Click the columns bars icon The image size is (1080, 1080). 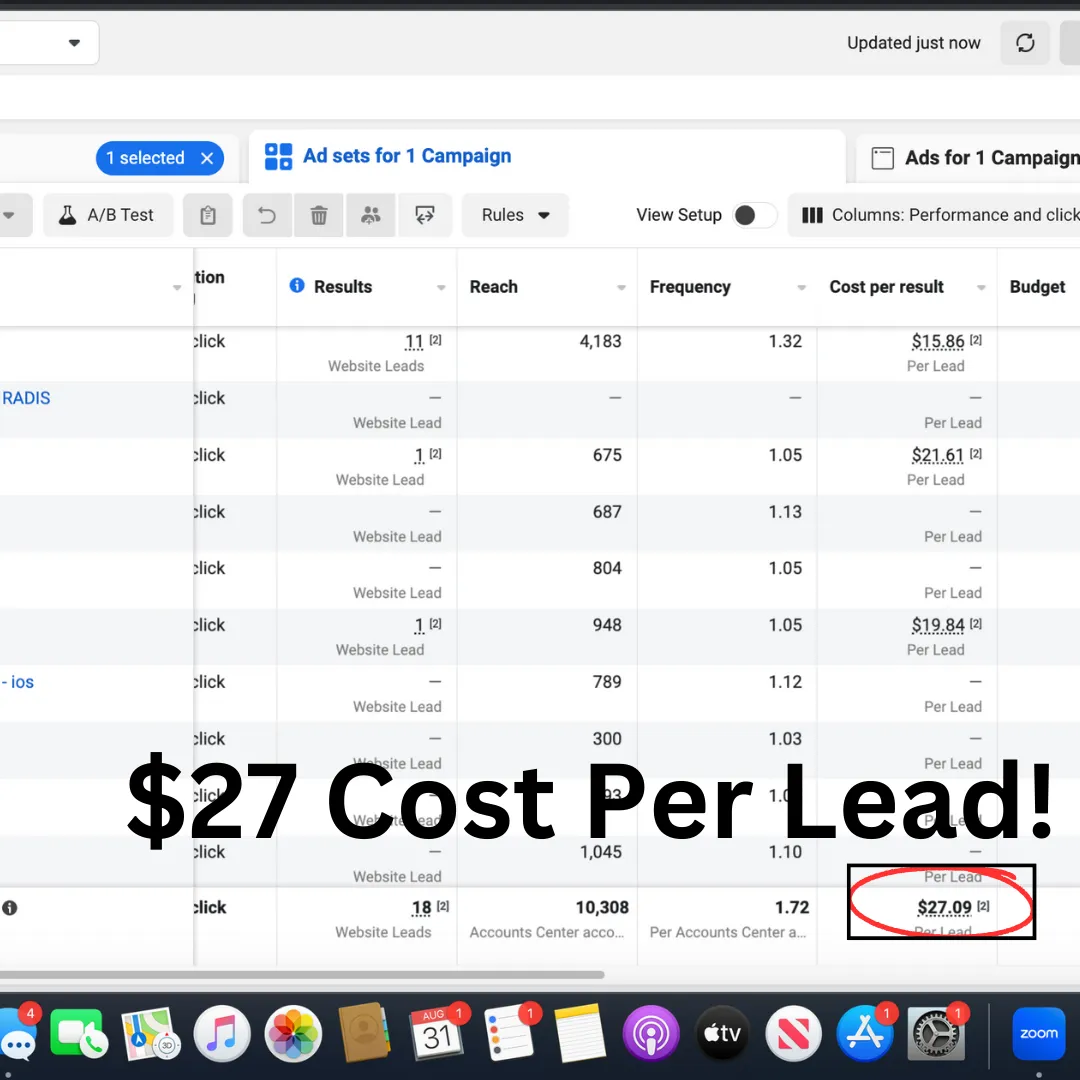pos(812,216)
